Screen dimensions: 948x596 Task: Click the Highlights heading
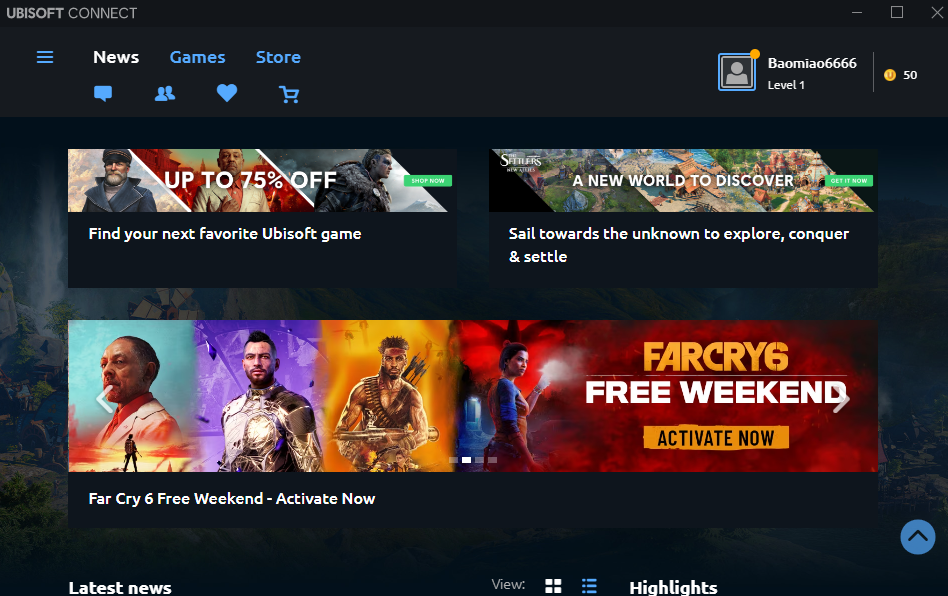673,588
